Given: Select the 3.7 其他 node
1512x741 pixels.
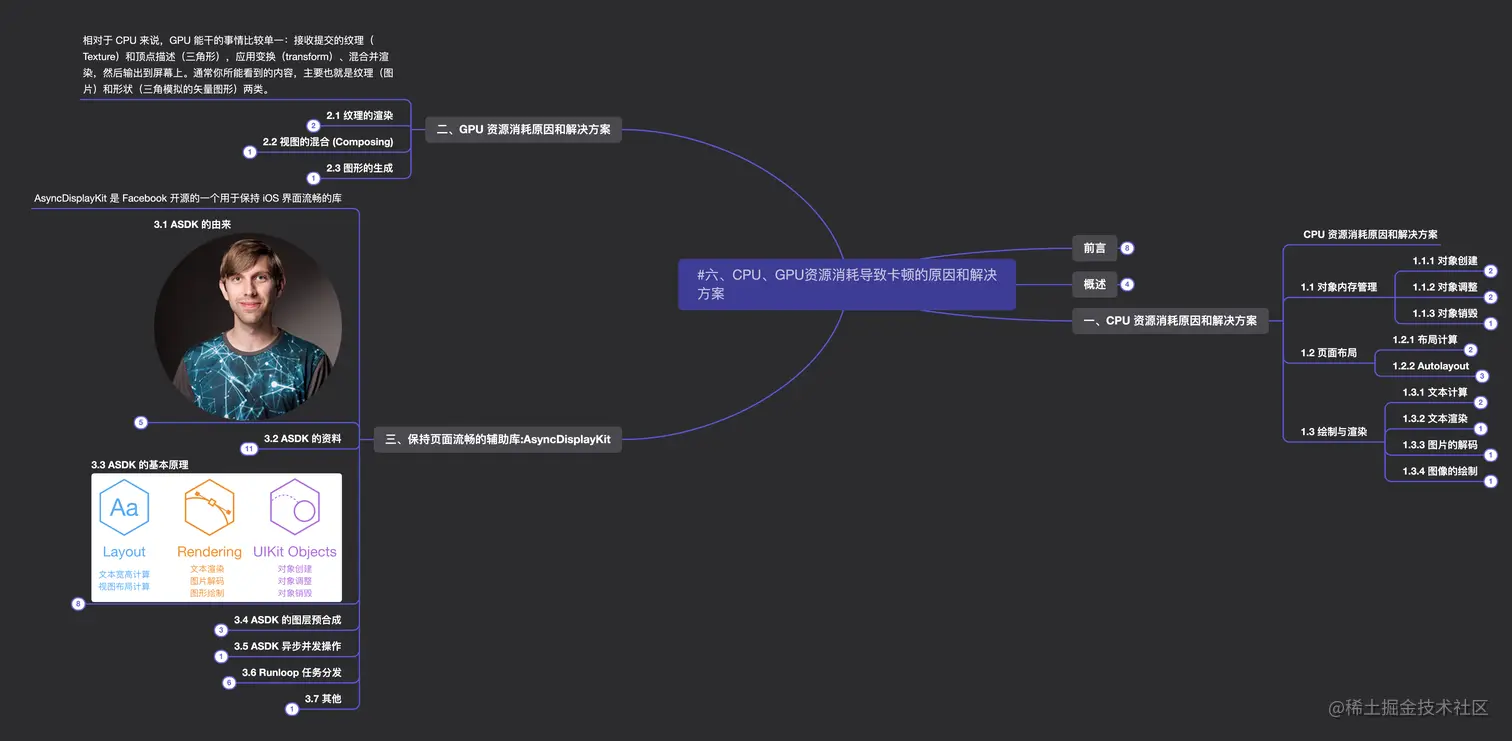Looking at the screenshot, I should [323, 699].
